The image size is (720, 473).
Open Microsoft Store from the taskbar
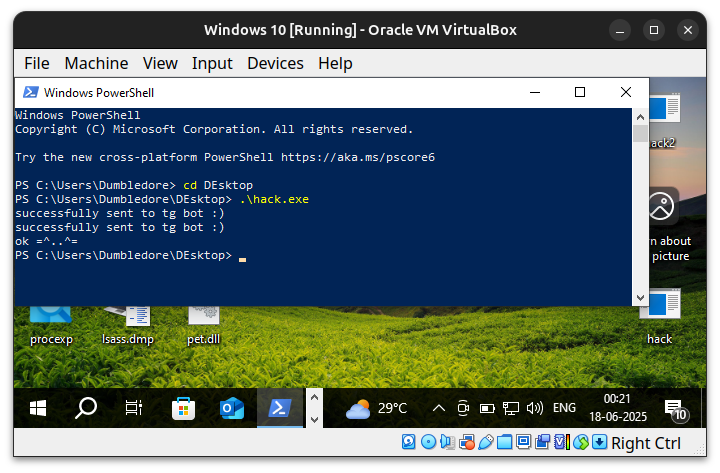pos(183,408)
